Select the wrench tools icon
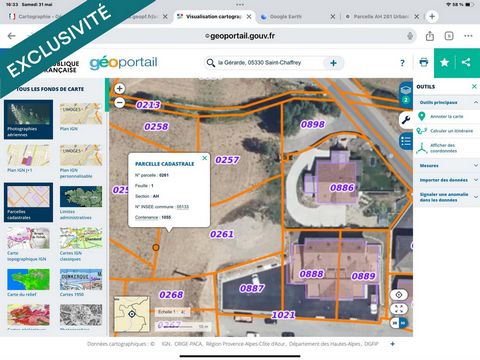Image resolution: width=480 pixels, height=360 pixels. (x=406, y=119)
